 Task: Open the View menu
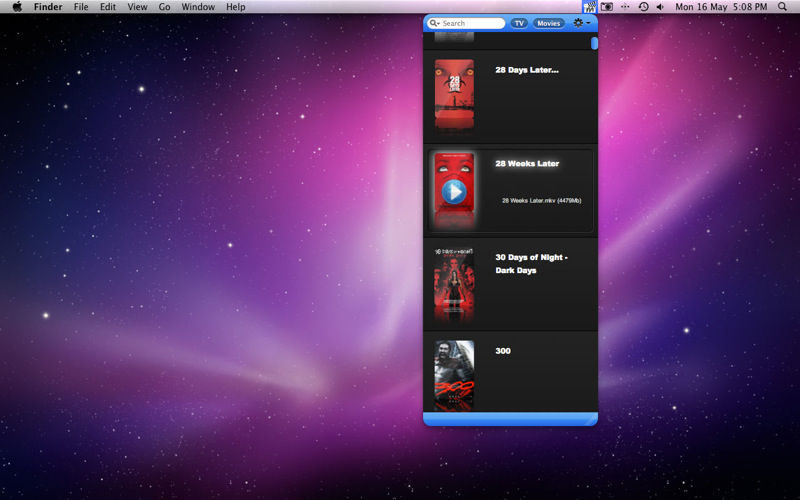[x=137, y=7]
